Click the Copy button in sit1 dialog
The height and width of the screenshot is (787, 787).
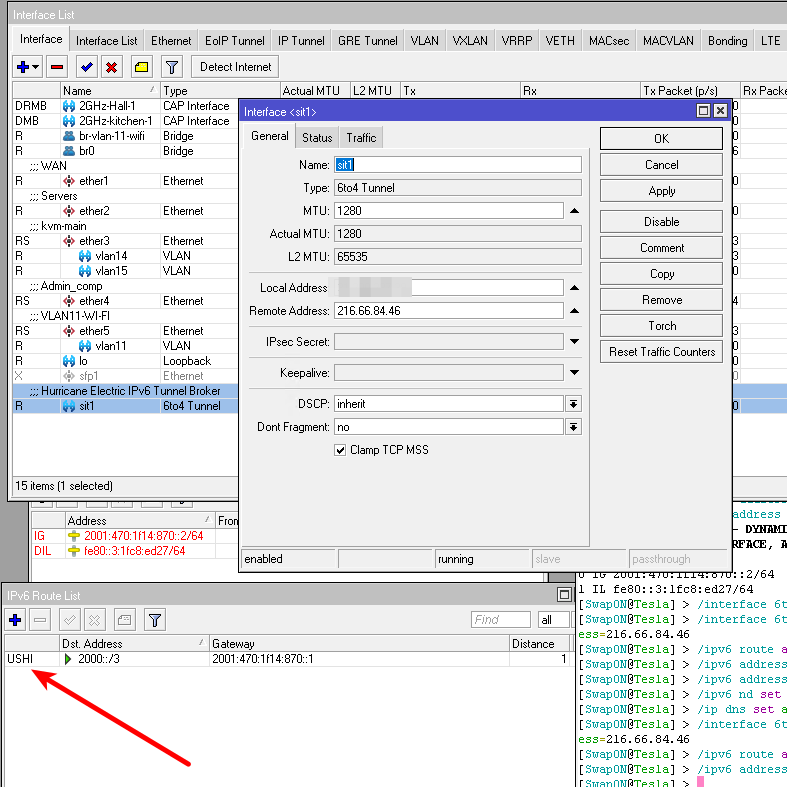[x=662, y=274]
